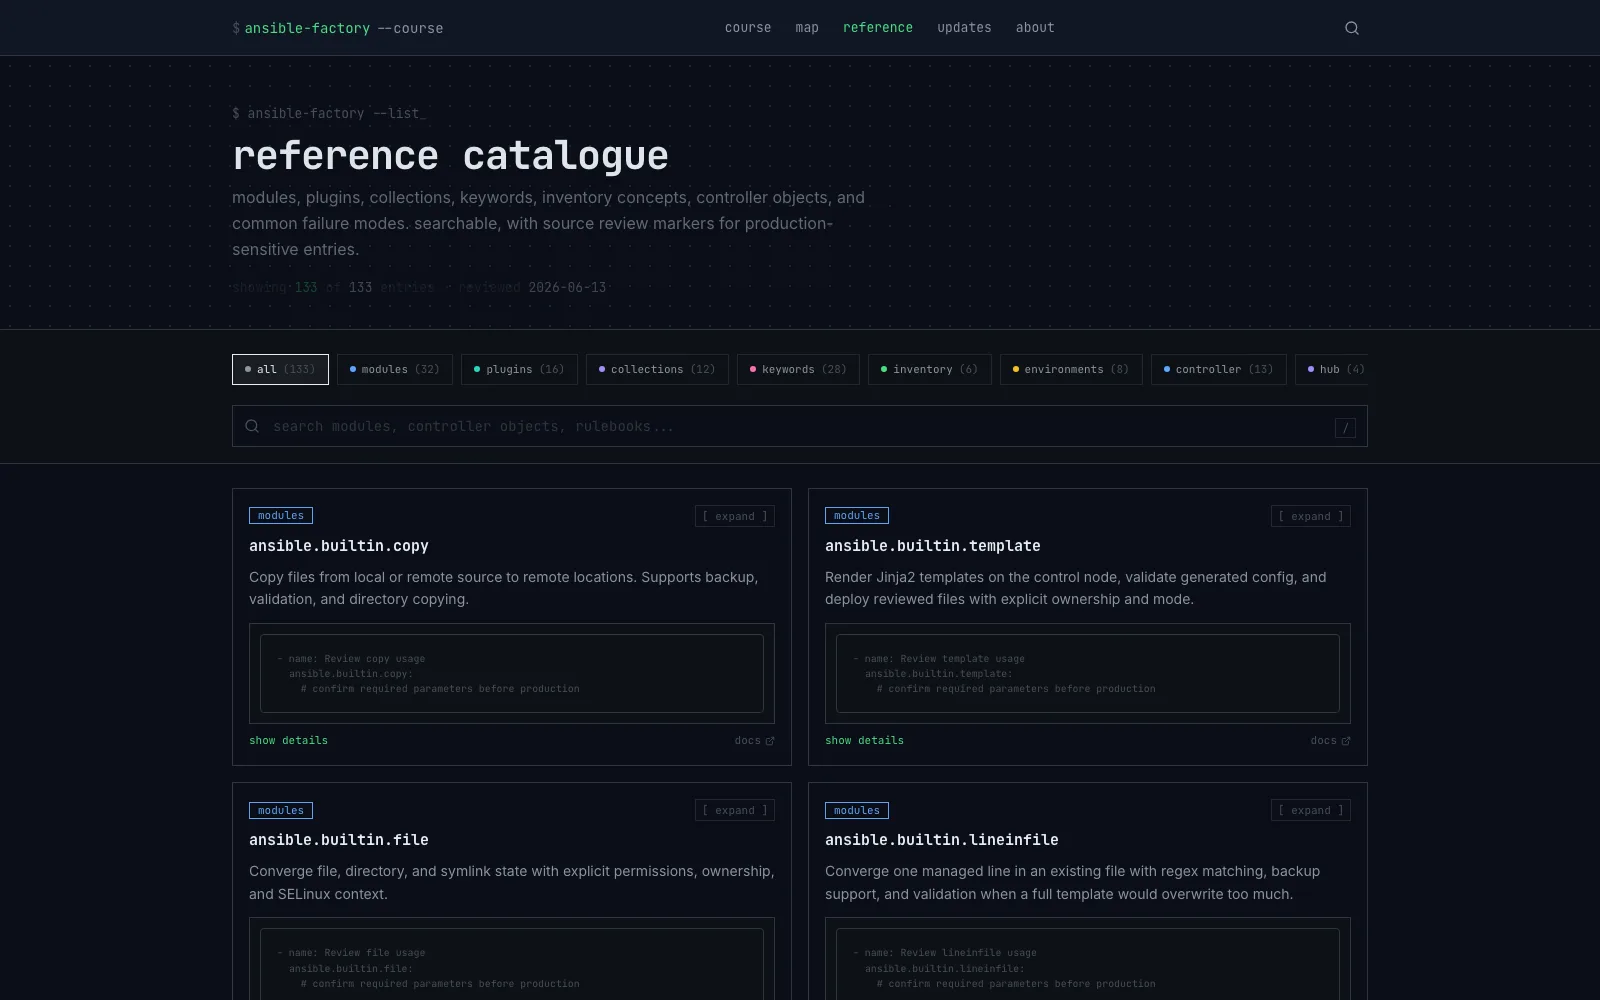This screenshot has width=1600, height=1000.
Task: Filter catalogue by environments
Action: point(1071,369)
